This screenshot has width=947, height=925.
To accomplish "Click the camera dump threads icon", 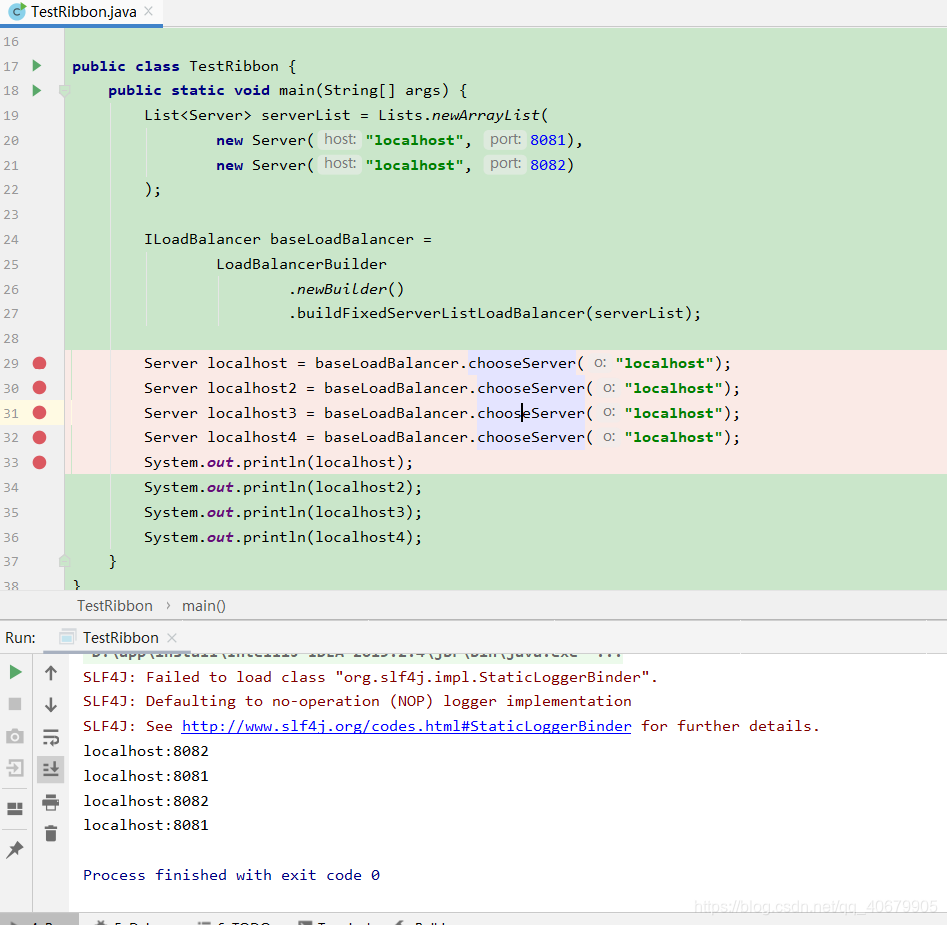I will click(x=15, y=736).
